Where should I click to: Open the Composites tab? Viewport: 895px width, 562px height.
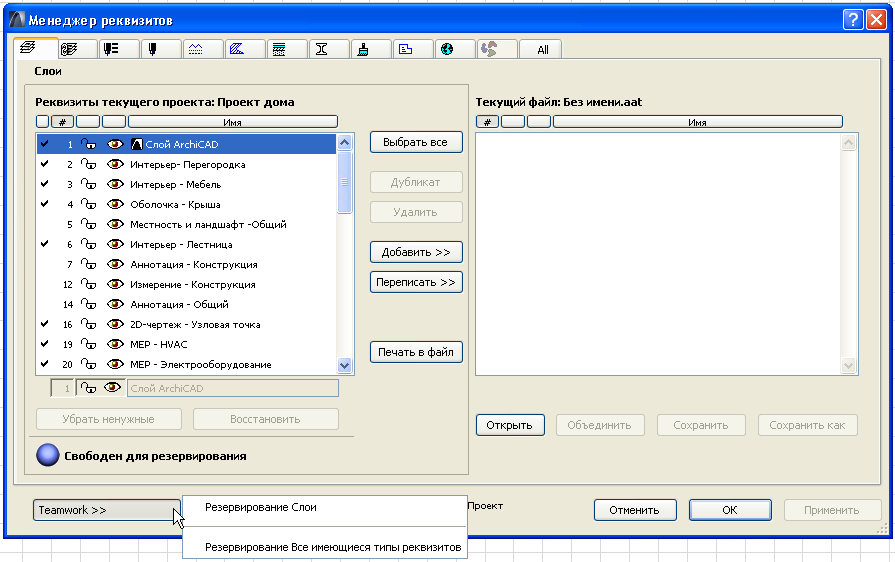pos(279,49)
